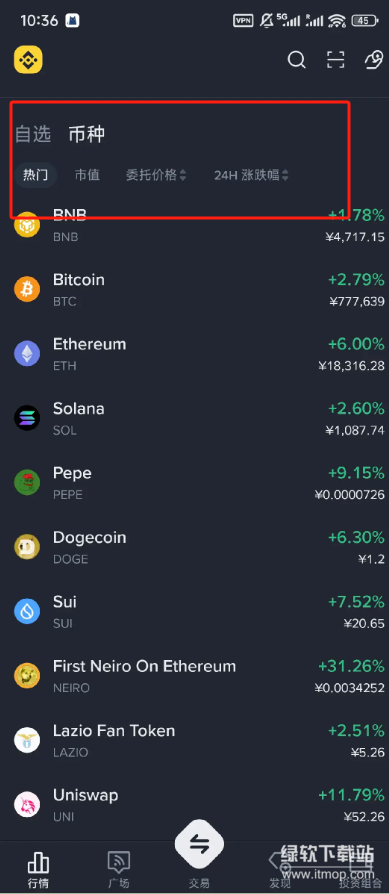The height and width of the screenshot is (894, 389).
Task: Select the 热门 filter chip
Action: point(35,175)
